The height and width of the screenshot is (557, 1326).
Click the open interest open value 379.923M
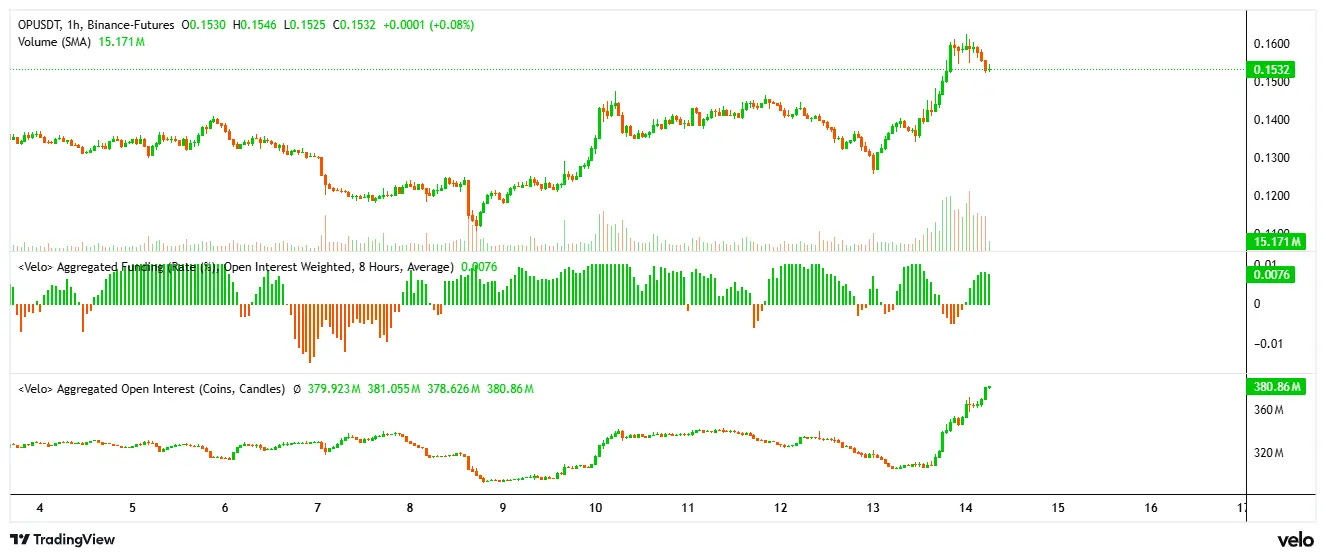click(x=334, y=389)
